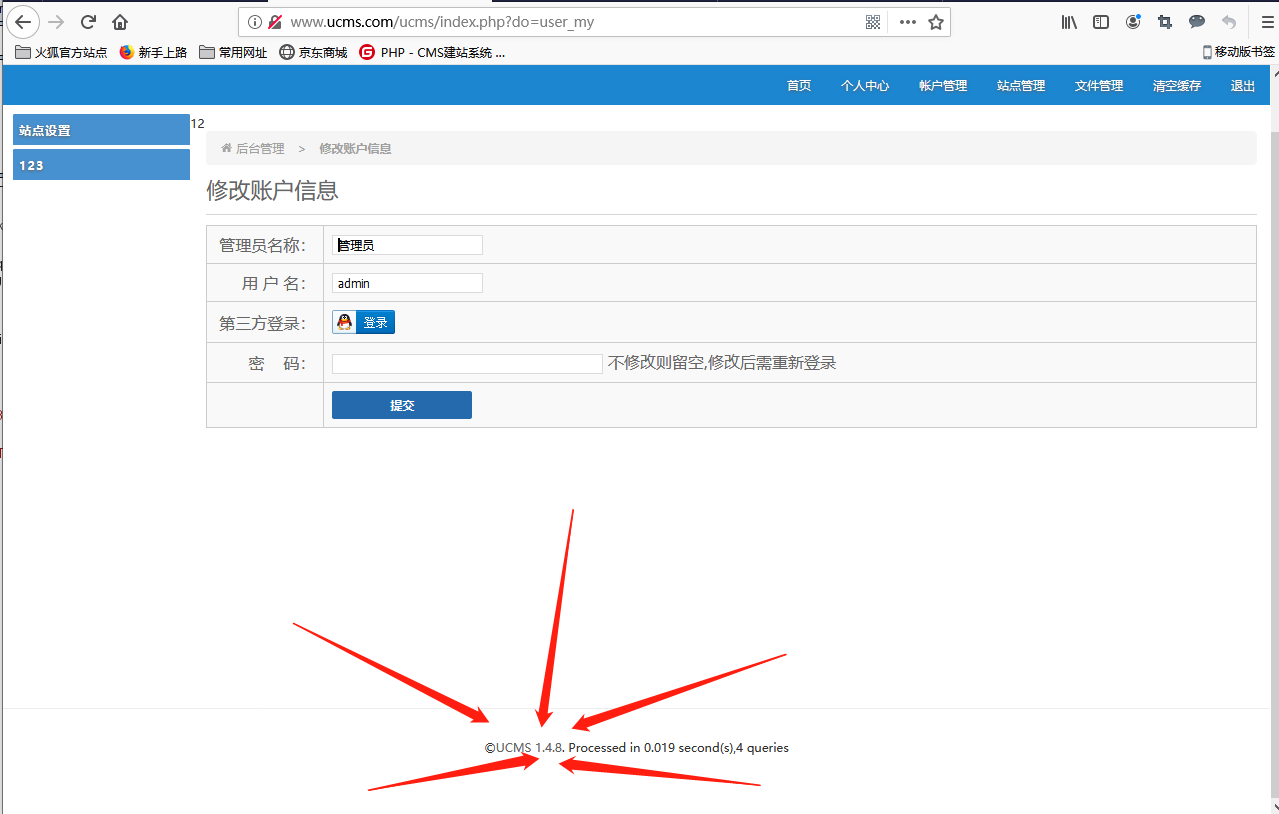The width and height of the screenshot is (1279, 814).
Task: Click the 修改账户信息 page heading
Action: 272,190
